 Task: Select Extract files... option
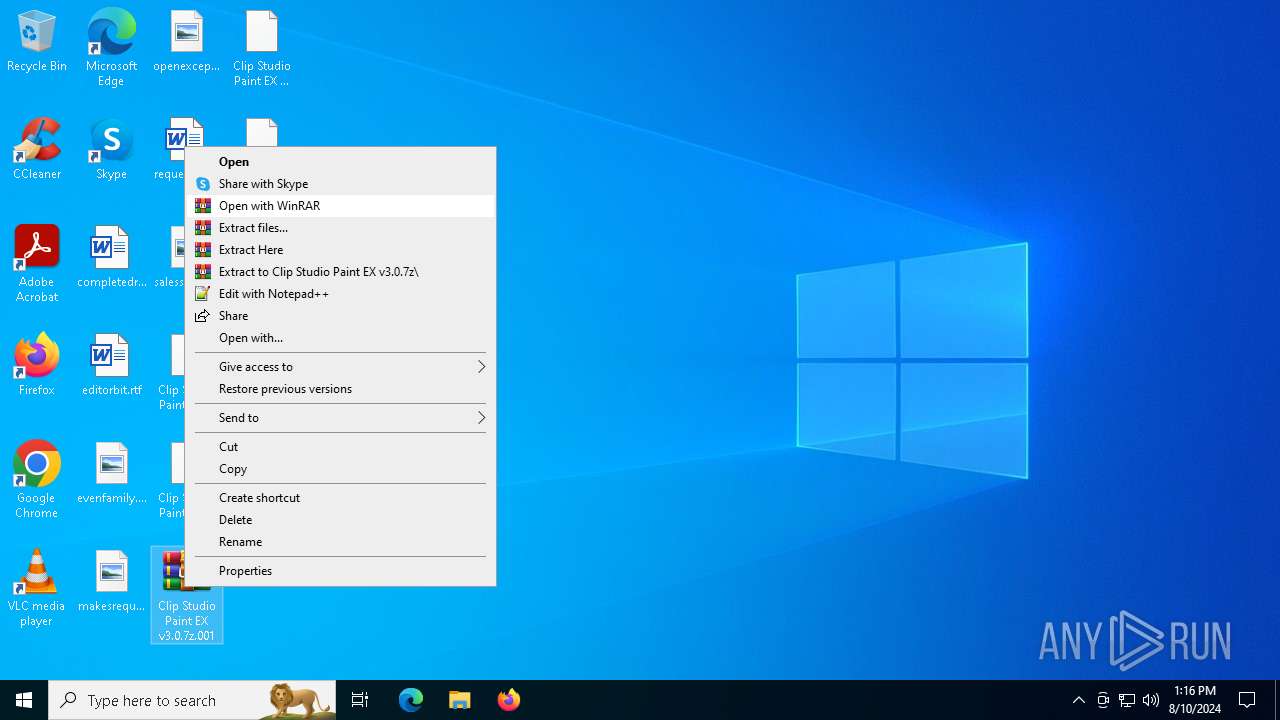(x=340, y=228)
